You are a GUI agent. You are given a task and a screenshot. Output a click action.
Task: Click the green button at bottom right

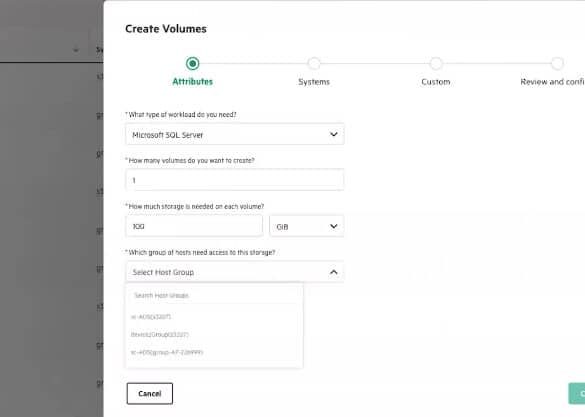(577, 394)
